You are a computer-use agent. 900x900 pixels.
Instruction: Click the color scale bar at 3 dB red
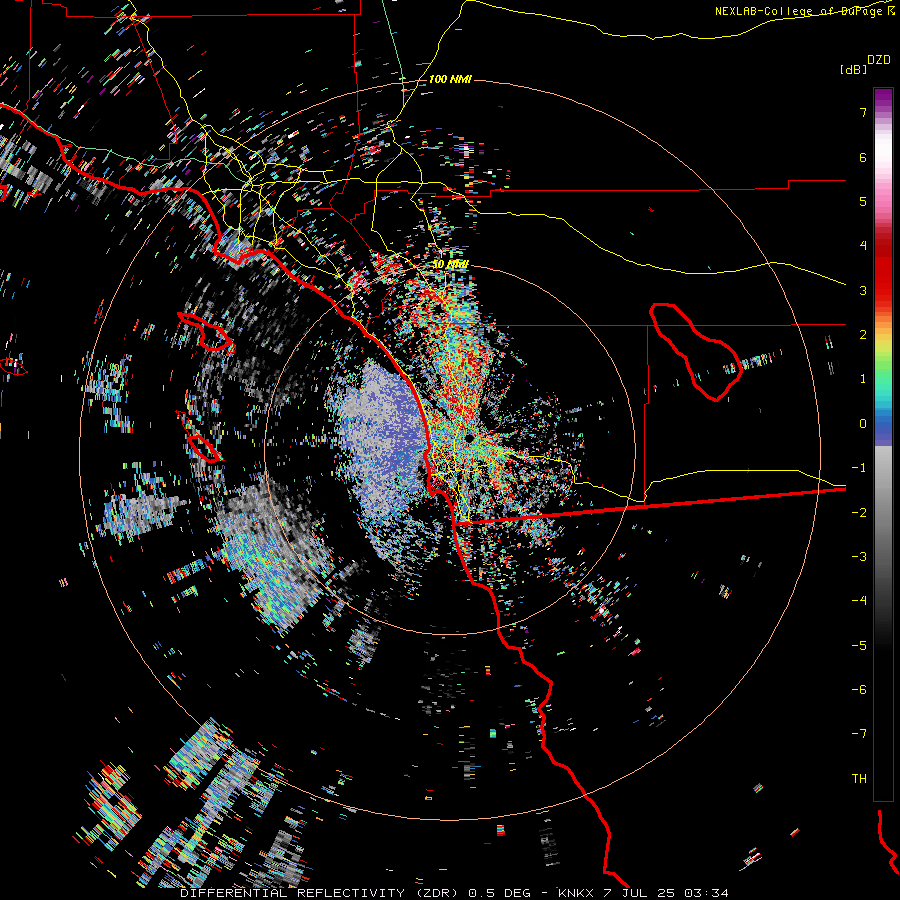pyautogui.click(x=883, y=290)
